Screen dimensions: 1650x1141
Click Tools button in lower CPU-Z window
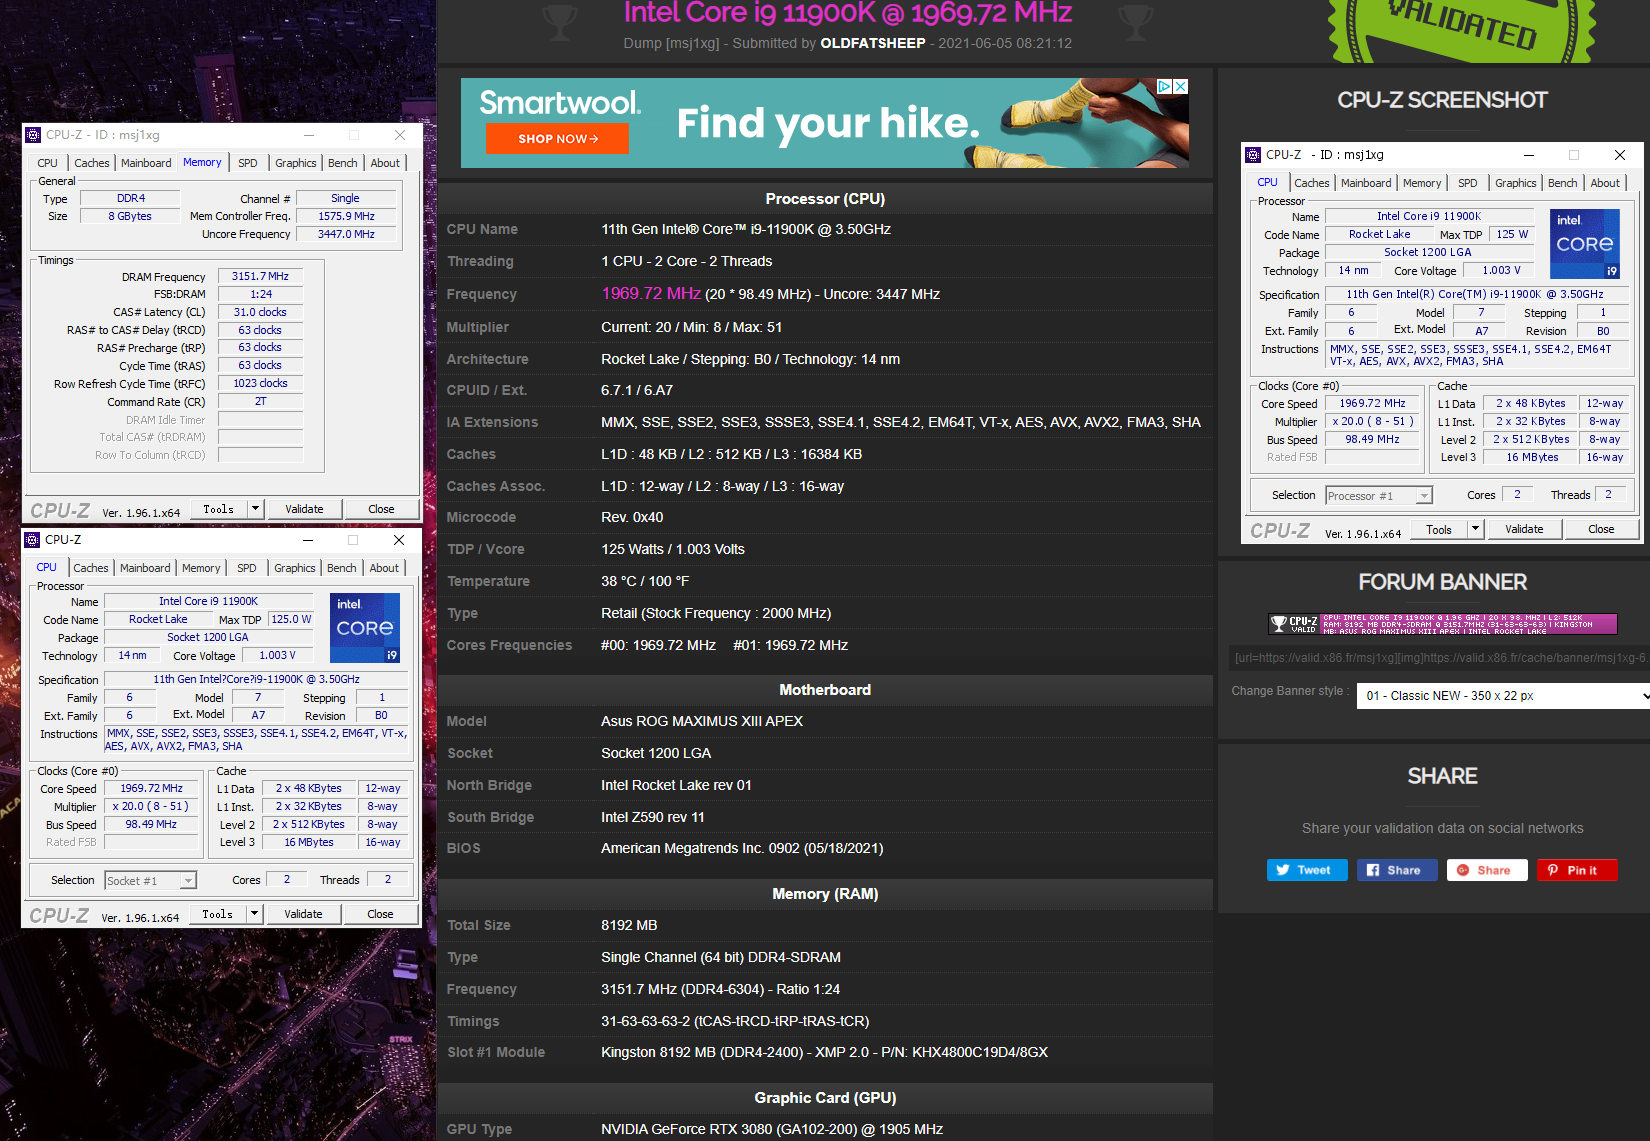coord(218,914)
